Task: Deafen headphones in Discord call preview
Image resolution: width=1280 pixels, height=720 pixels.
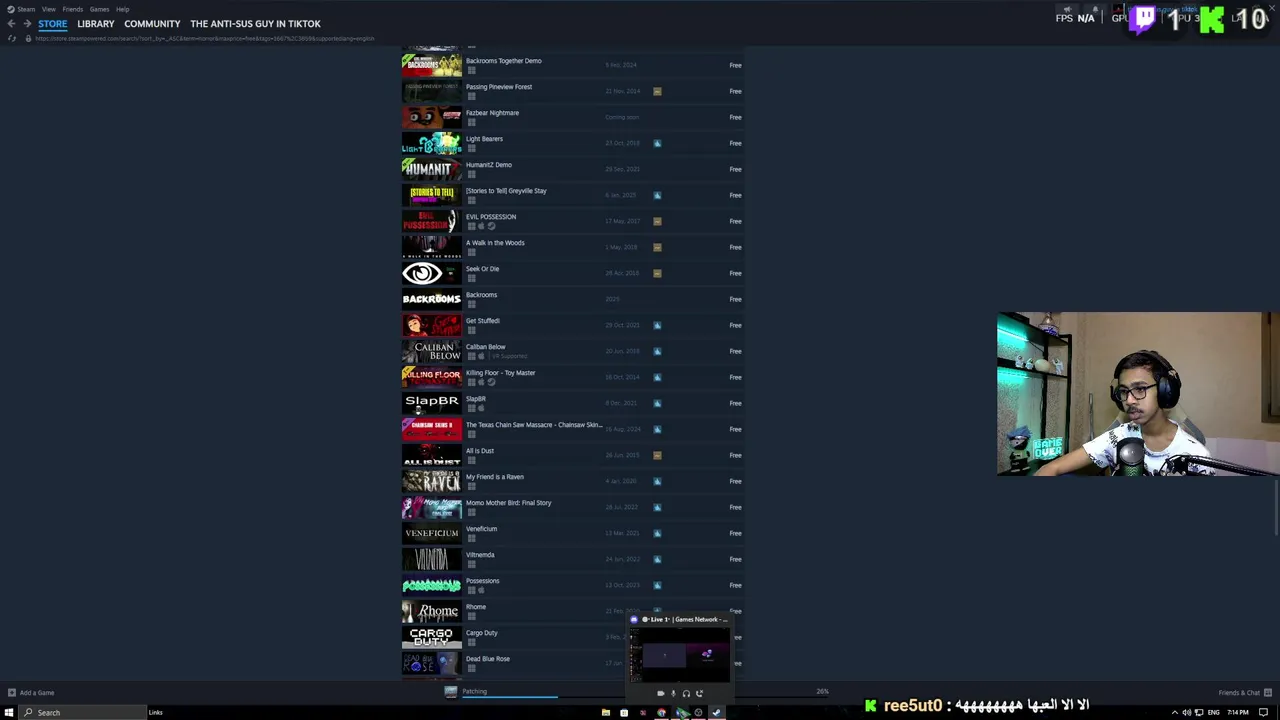Action: pyautogui.click(x=686, y=693)
